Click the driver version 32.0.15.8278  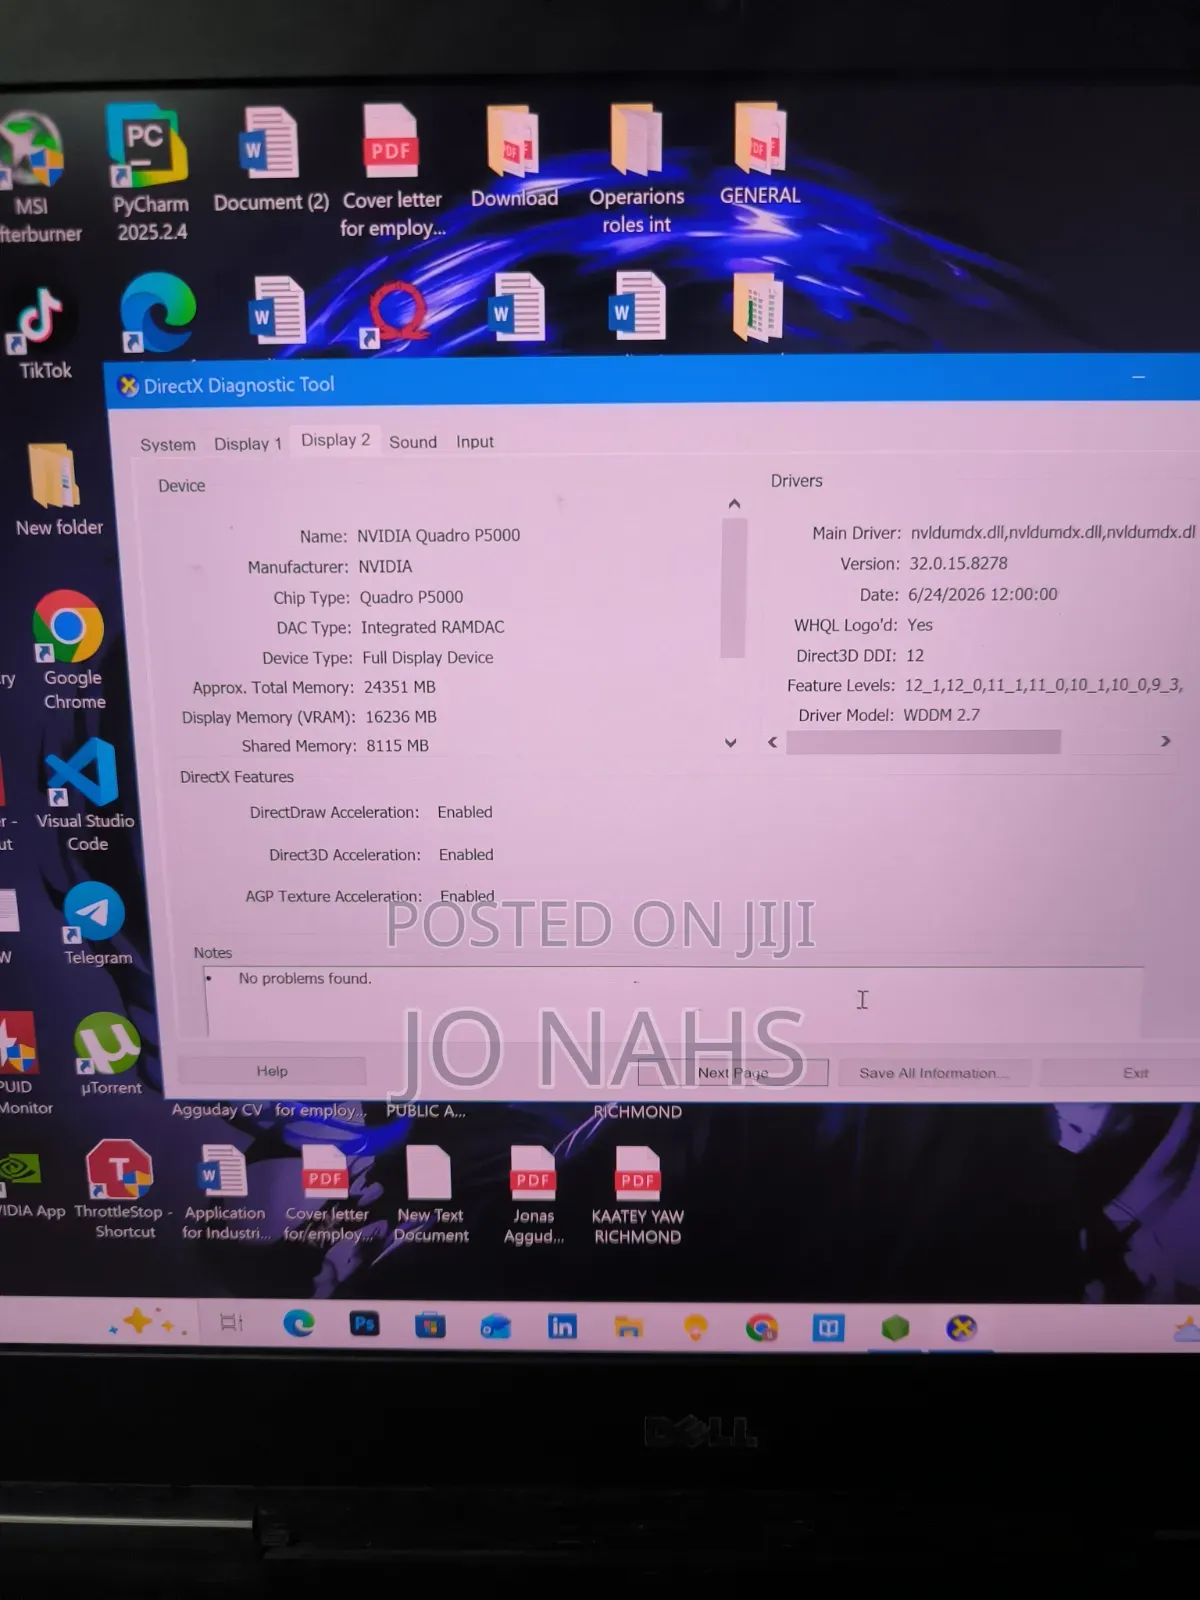(x=958, y=563)
